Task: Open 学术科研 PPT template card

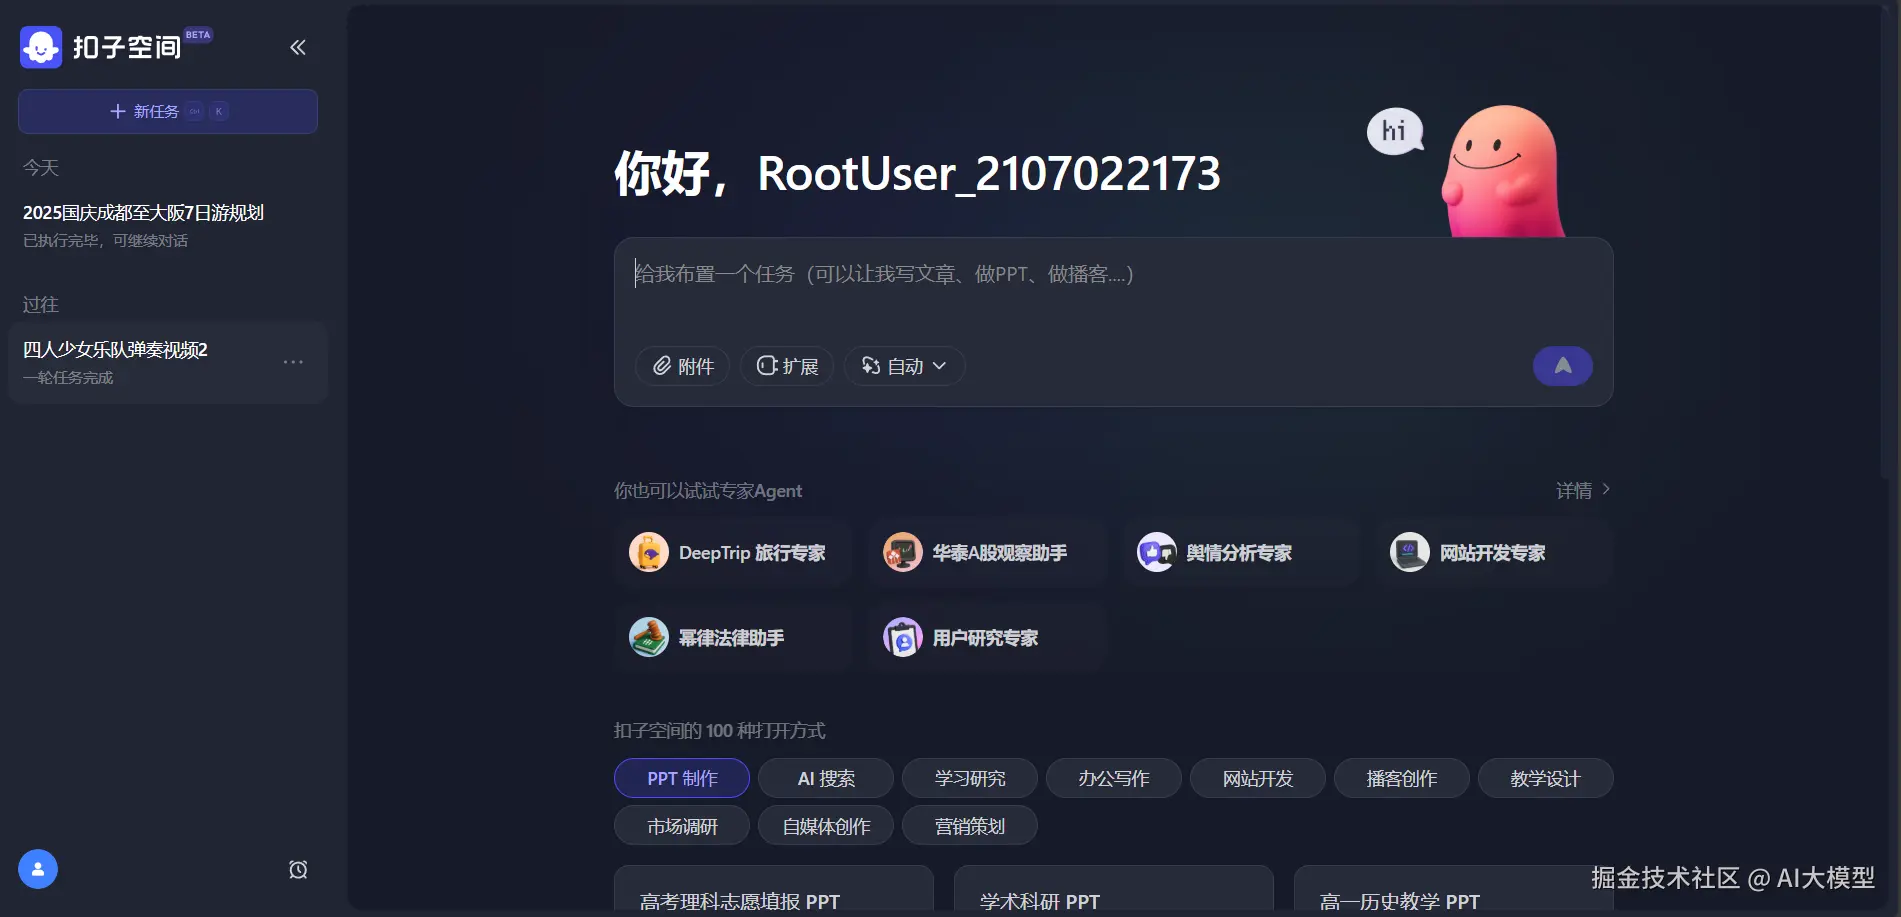Action: coord(1114,890)
